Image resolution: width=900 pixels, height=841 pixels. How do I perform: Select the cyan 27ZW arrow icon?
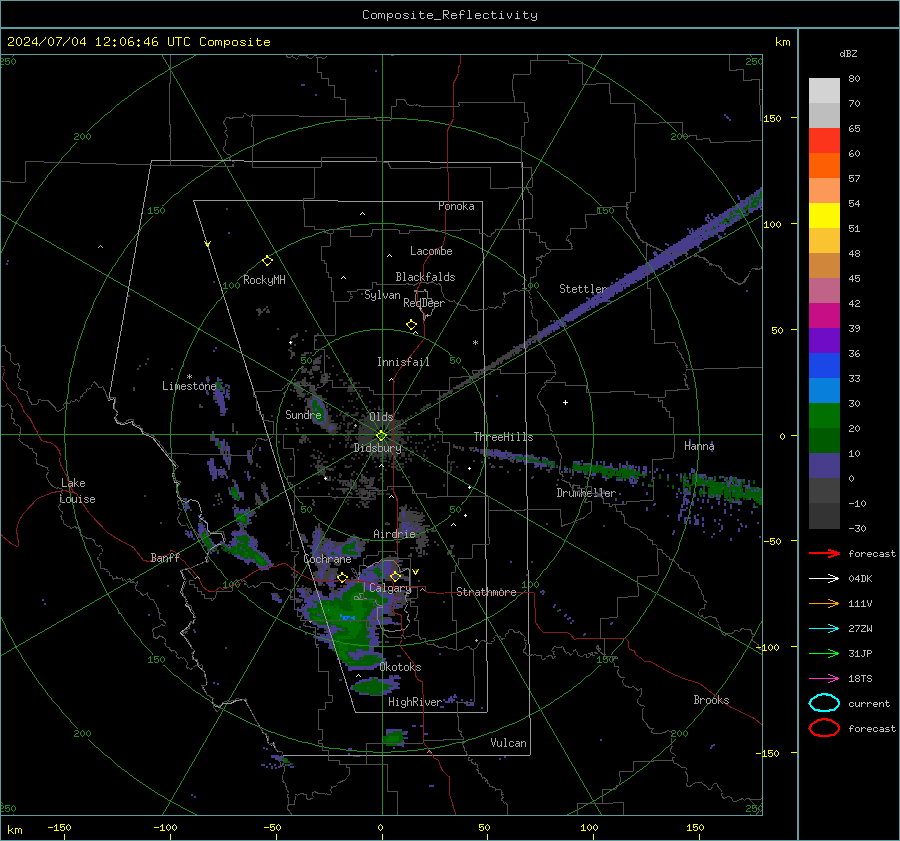tap(824, 629)
